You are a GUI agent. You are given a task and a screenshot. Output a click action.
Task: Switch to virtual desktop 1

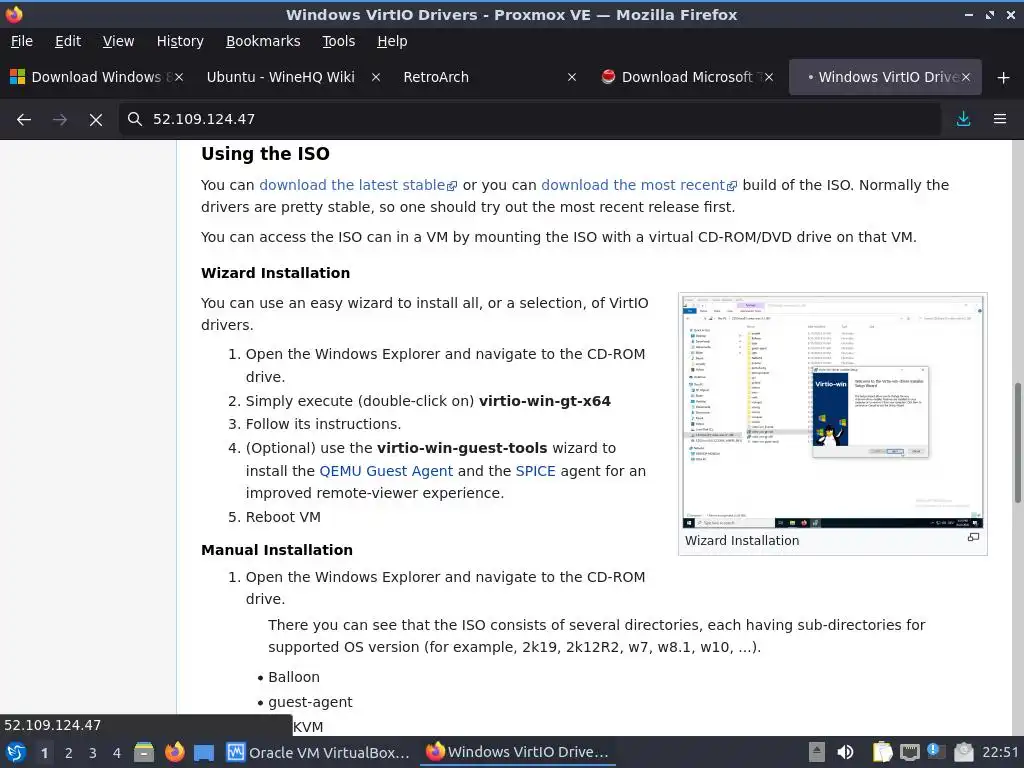(x=44, y=753)
